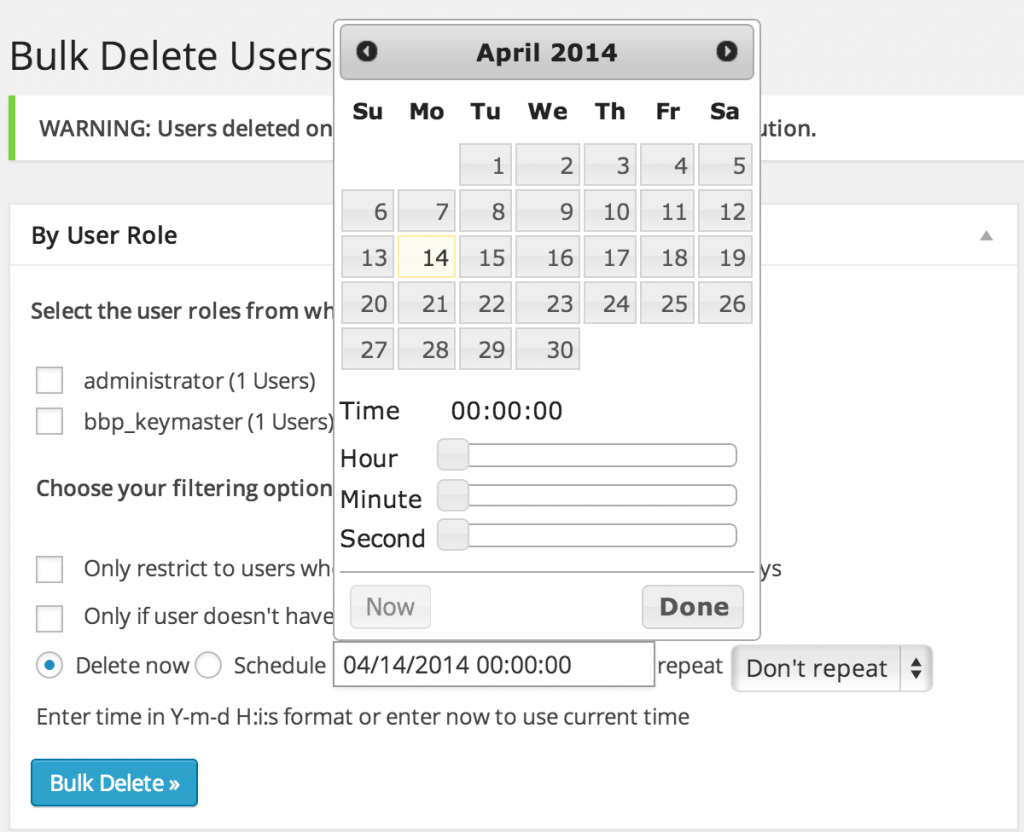Click the right arrow next to April 2014
1024x832 pixels.
coord(727,52)
